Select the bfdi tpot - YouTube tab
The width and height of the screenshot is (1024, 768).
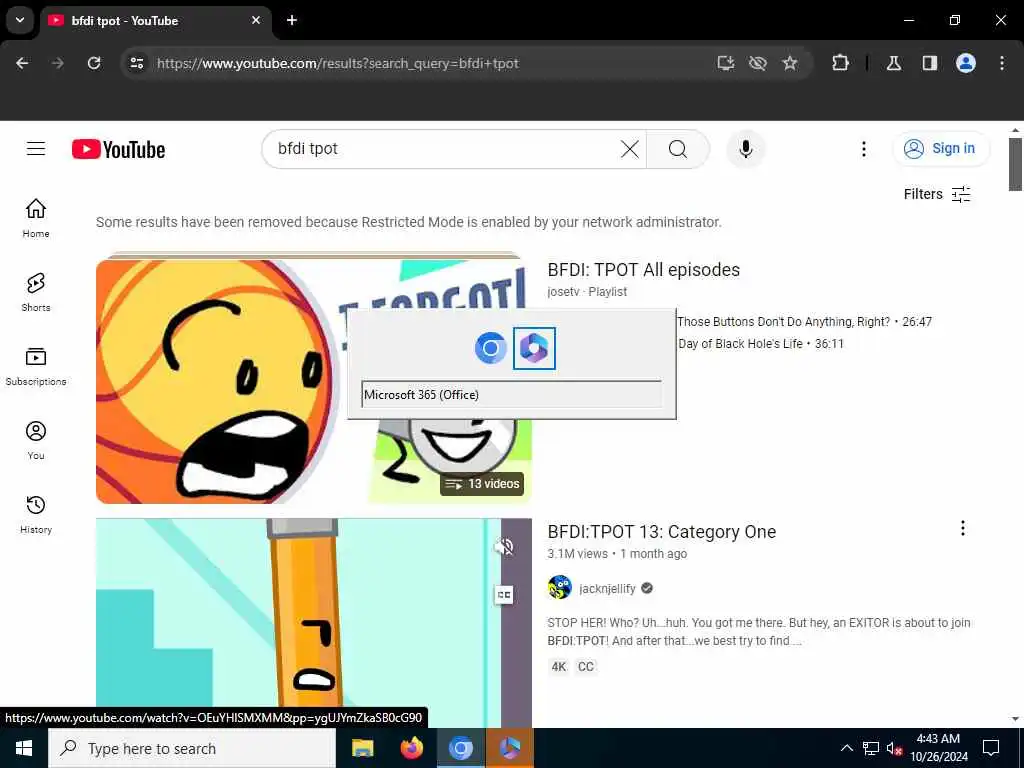coord(155,20)
